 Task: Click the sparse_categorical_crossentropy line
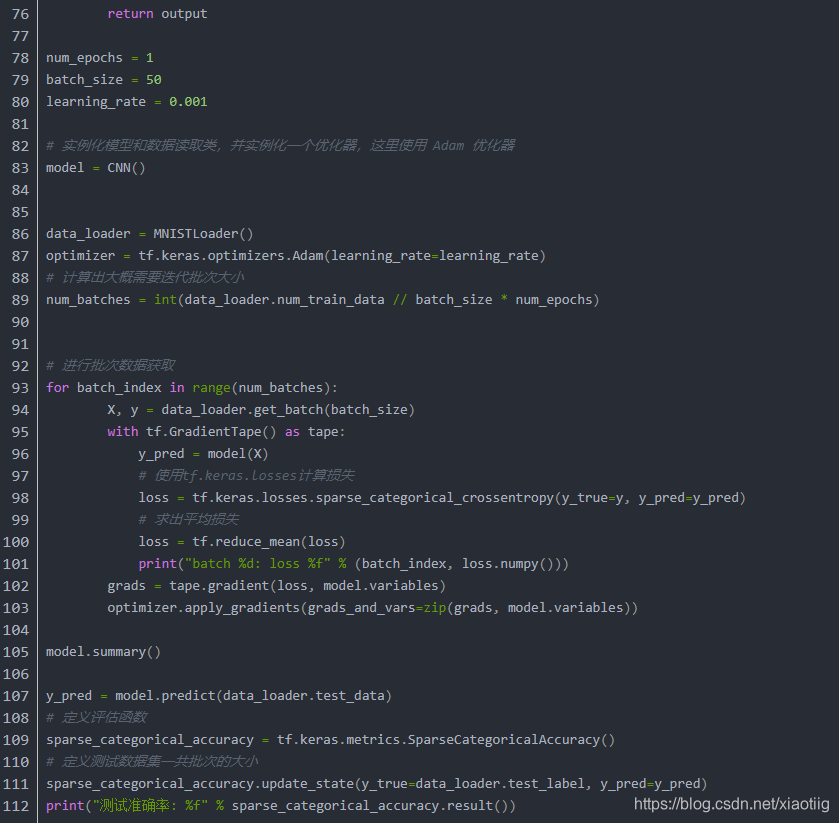[x=441, y=498]
